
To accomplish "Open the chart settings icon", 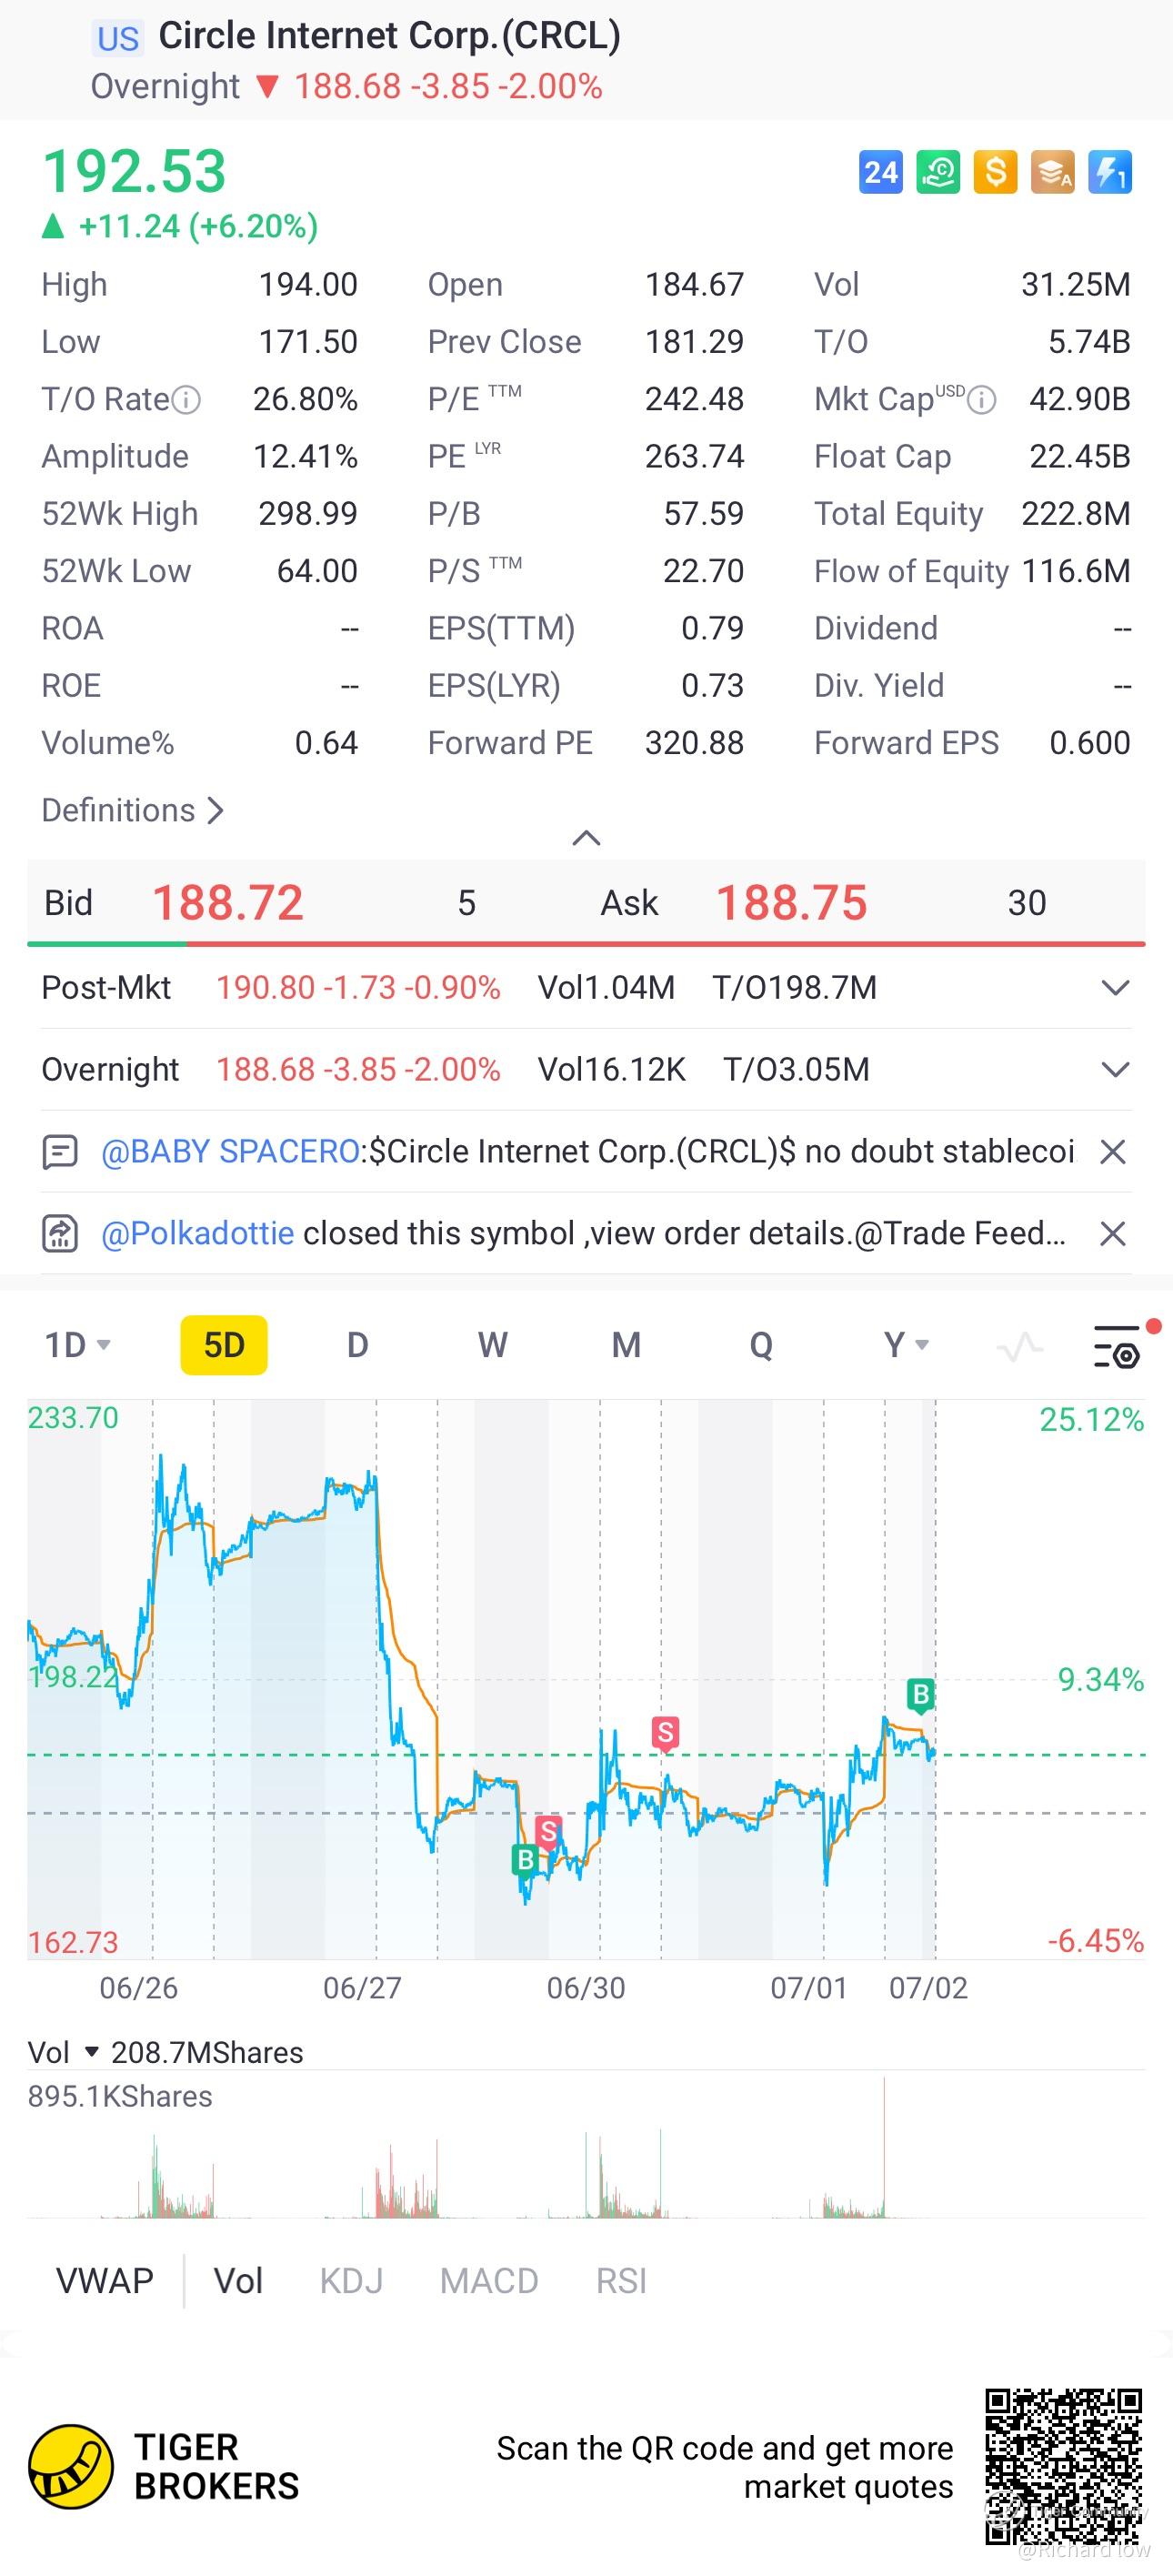I will (x=1117, y=1346).
